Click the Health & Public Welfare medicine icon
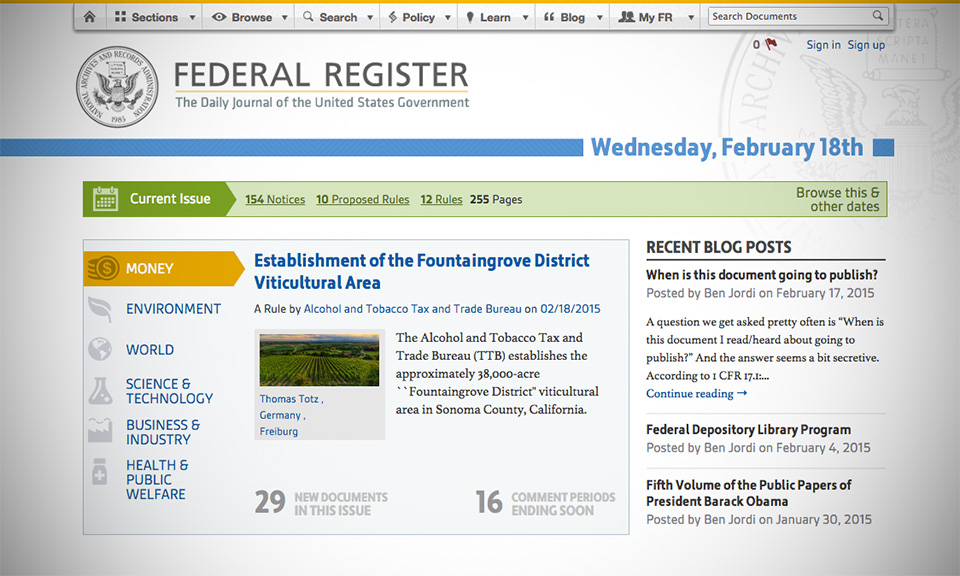Viewport: 960px width, 576px height. [x=100, y=473]
